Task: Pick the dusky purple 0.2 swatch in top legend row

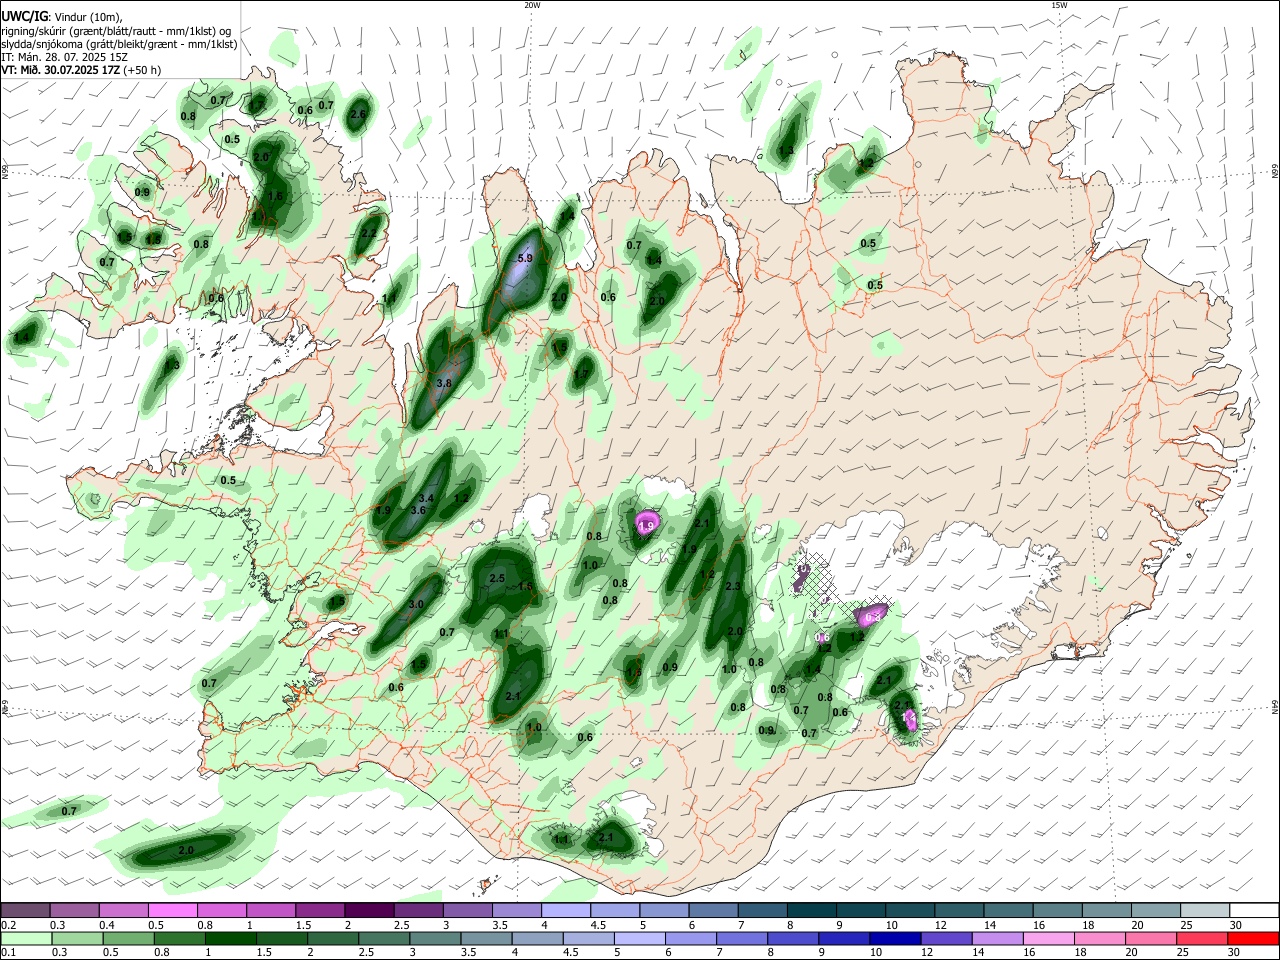Action: (x=25, y=910)
